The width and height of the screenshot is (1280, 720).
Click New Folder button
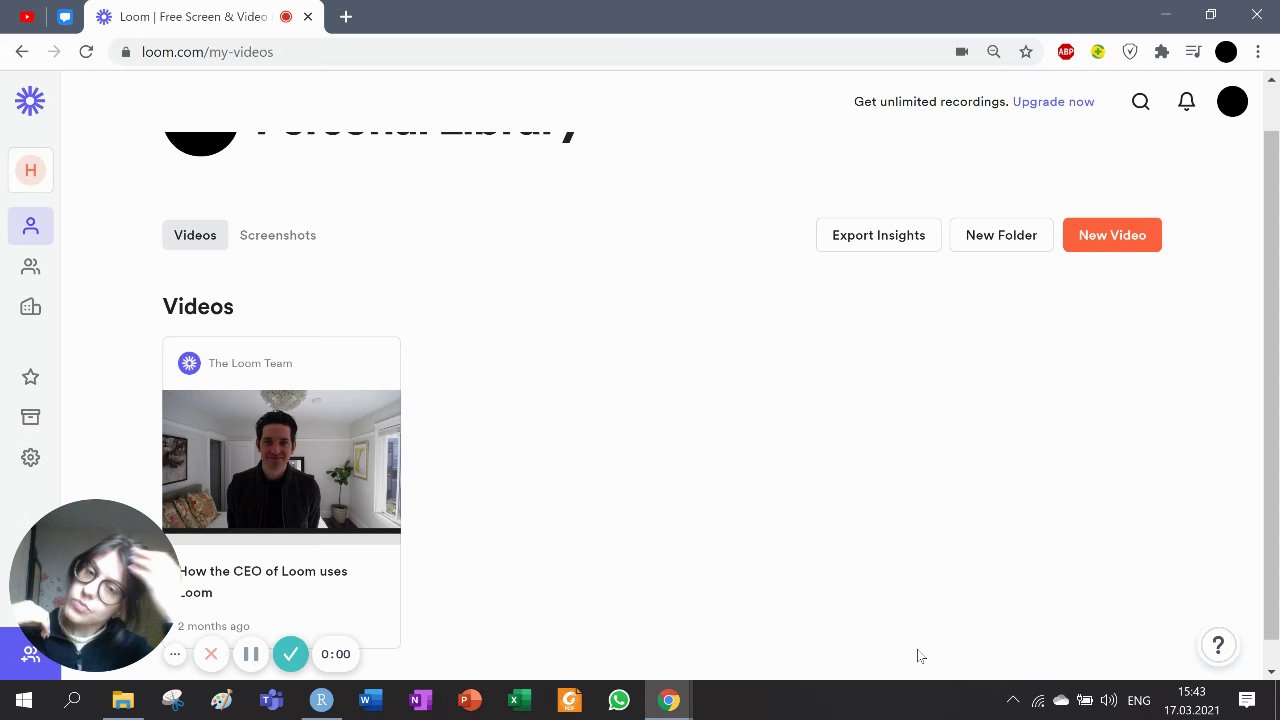(1001, 235)
